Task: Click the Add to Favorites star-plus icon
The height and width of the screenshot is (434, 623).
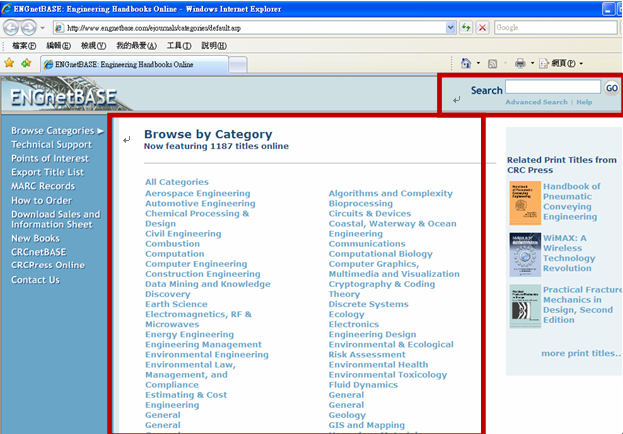Action: click(x=26, y=63)
